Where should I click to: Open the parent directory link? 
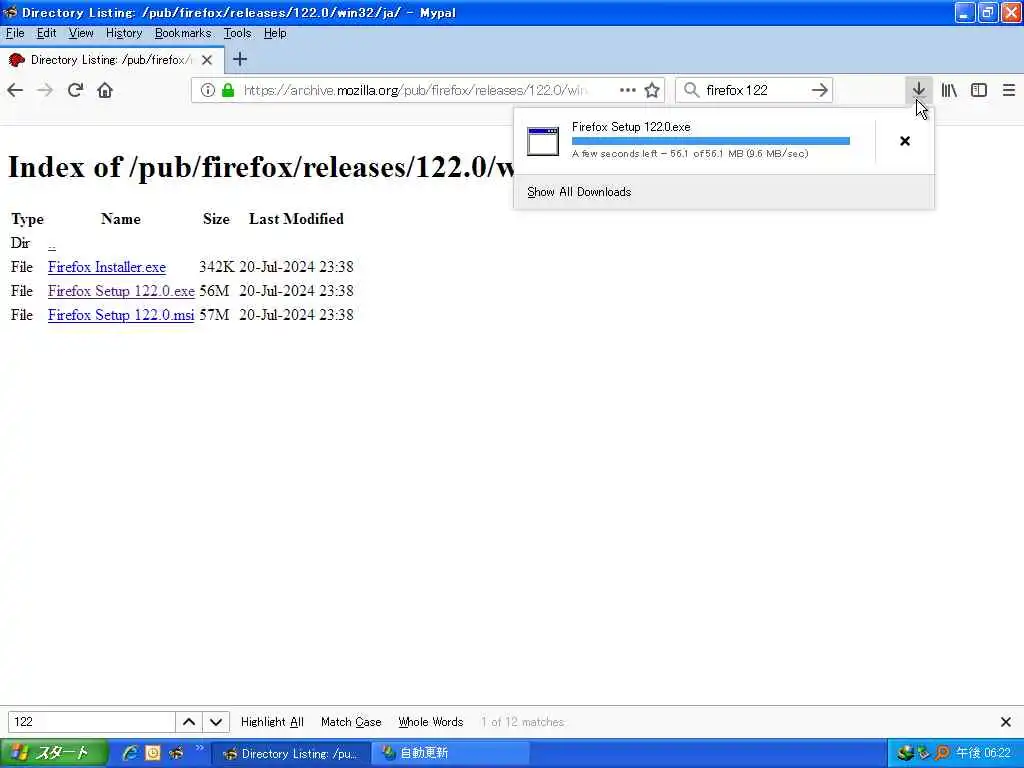click(x=52, y=244)
